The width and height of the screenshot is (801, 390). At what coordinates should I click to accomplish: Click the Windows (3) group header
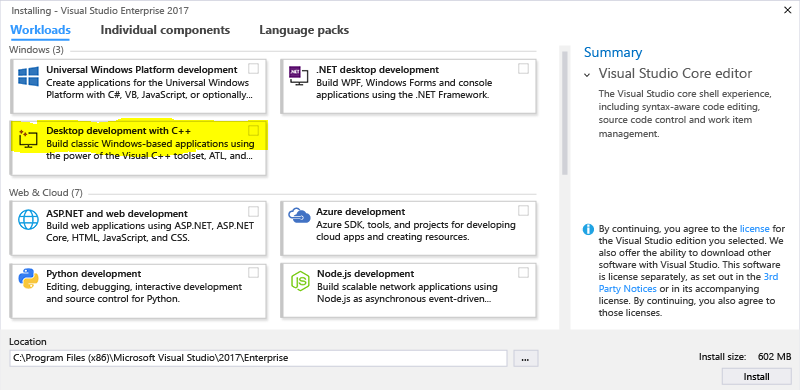point(36,50)
